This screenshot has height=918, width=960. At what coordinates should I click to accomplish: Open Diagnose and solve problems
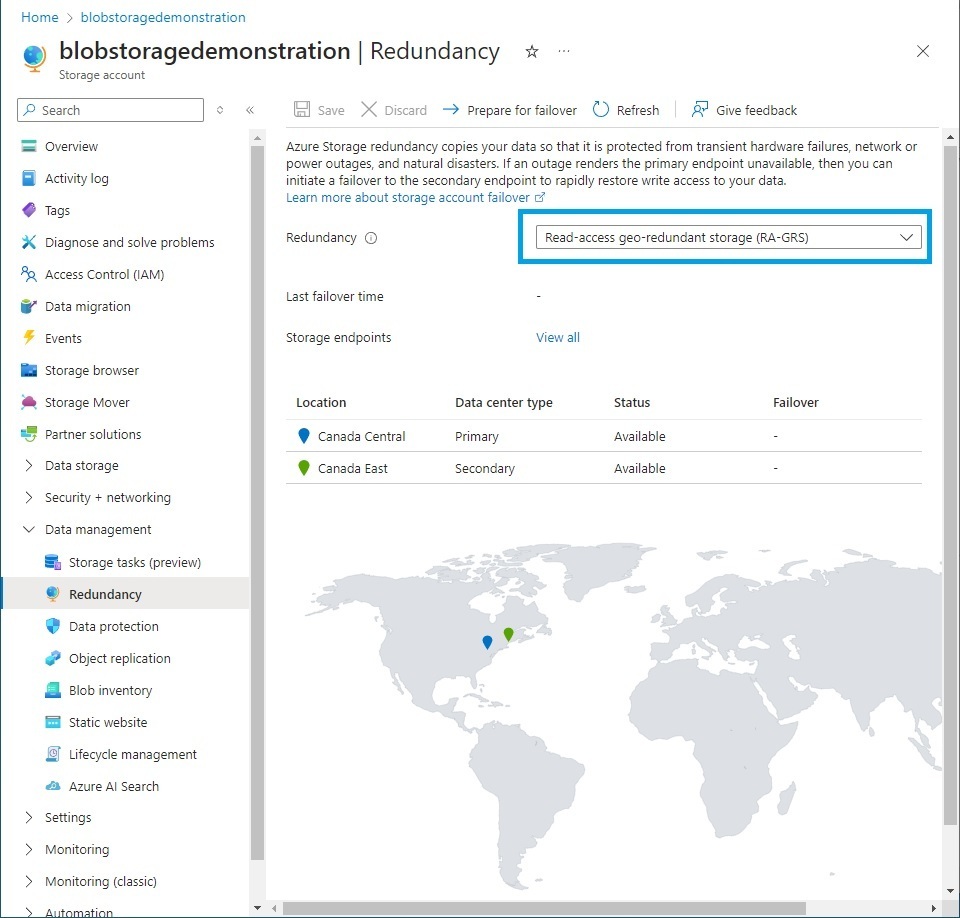click(129, 243)
